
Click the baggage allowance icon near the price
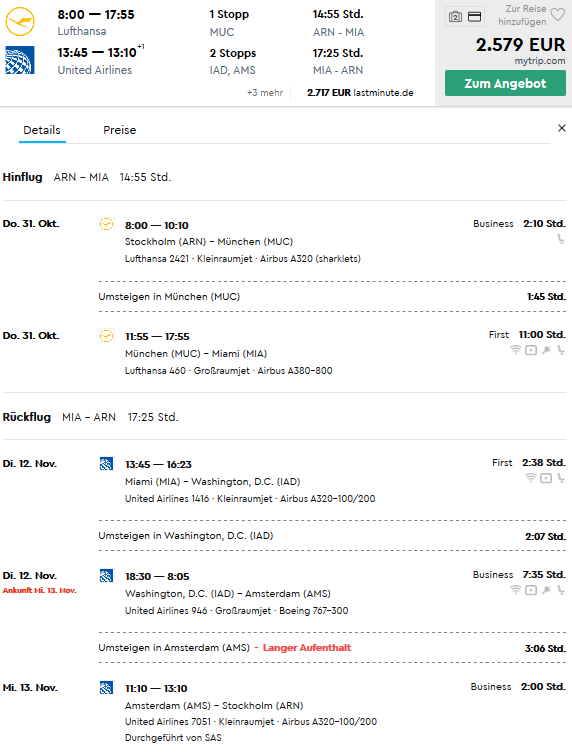(x=455, y=17)
